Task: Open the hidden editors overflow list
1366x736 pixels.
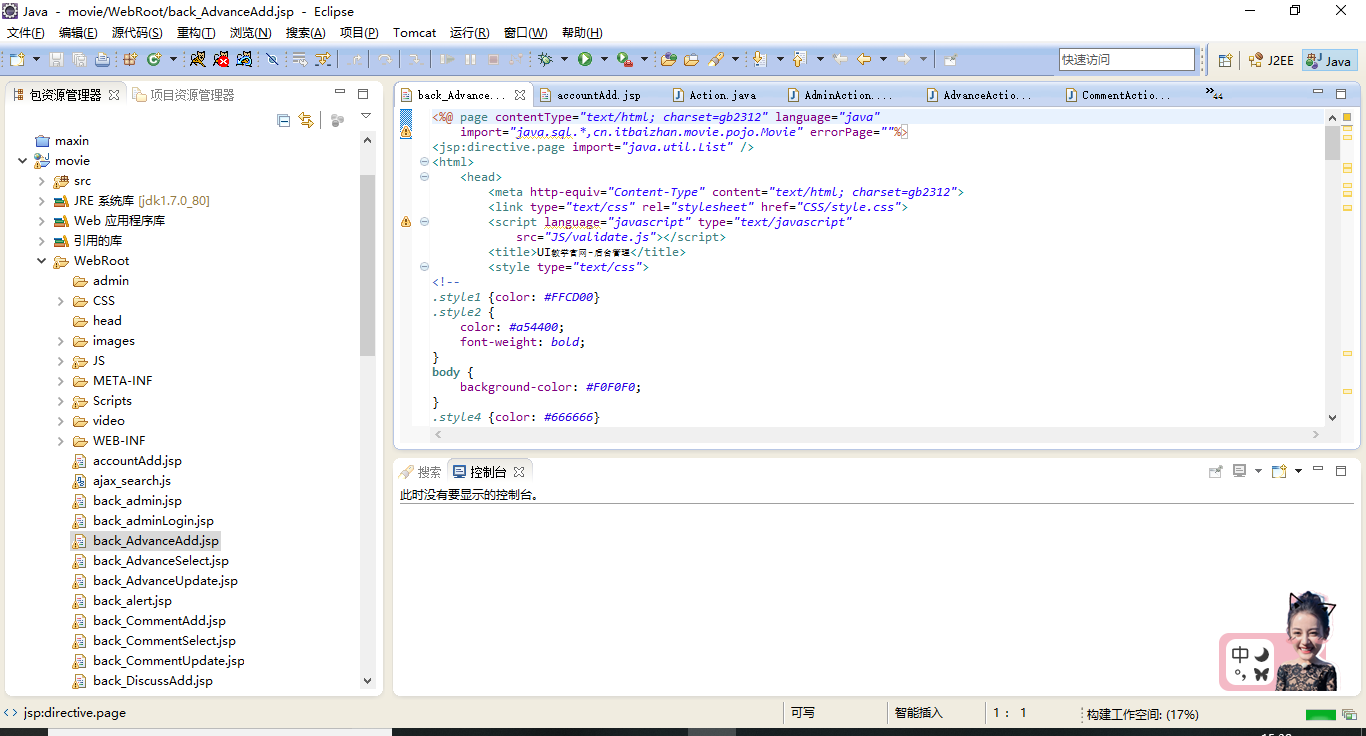Action: (x=1213, y=94)
